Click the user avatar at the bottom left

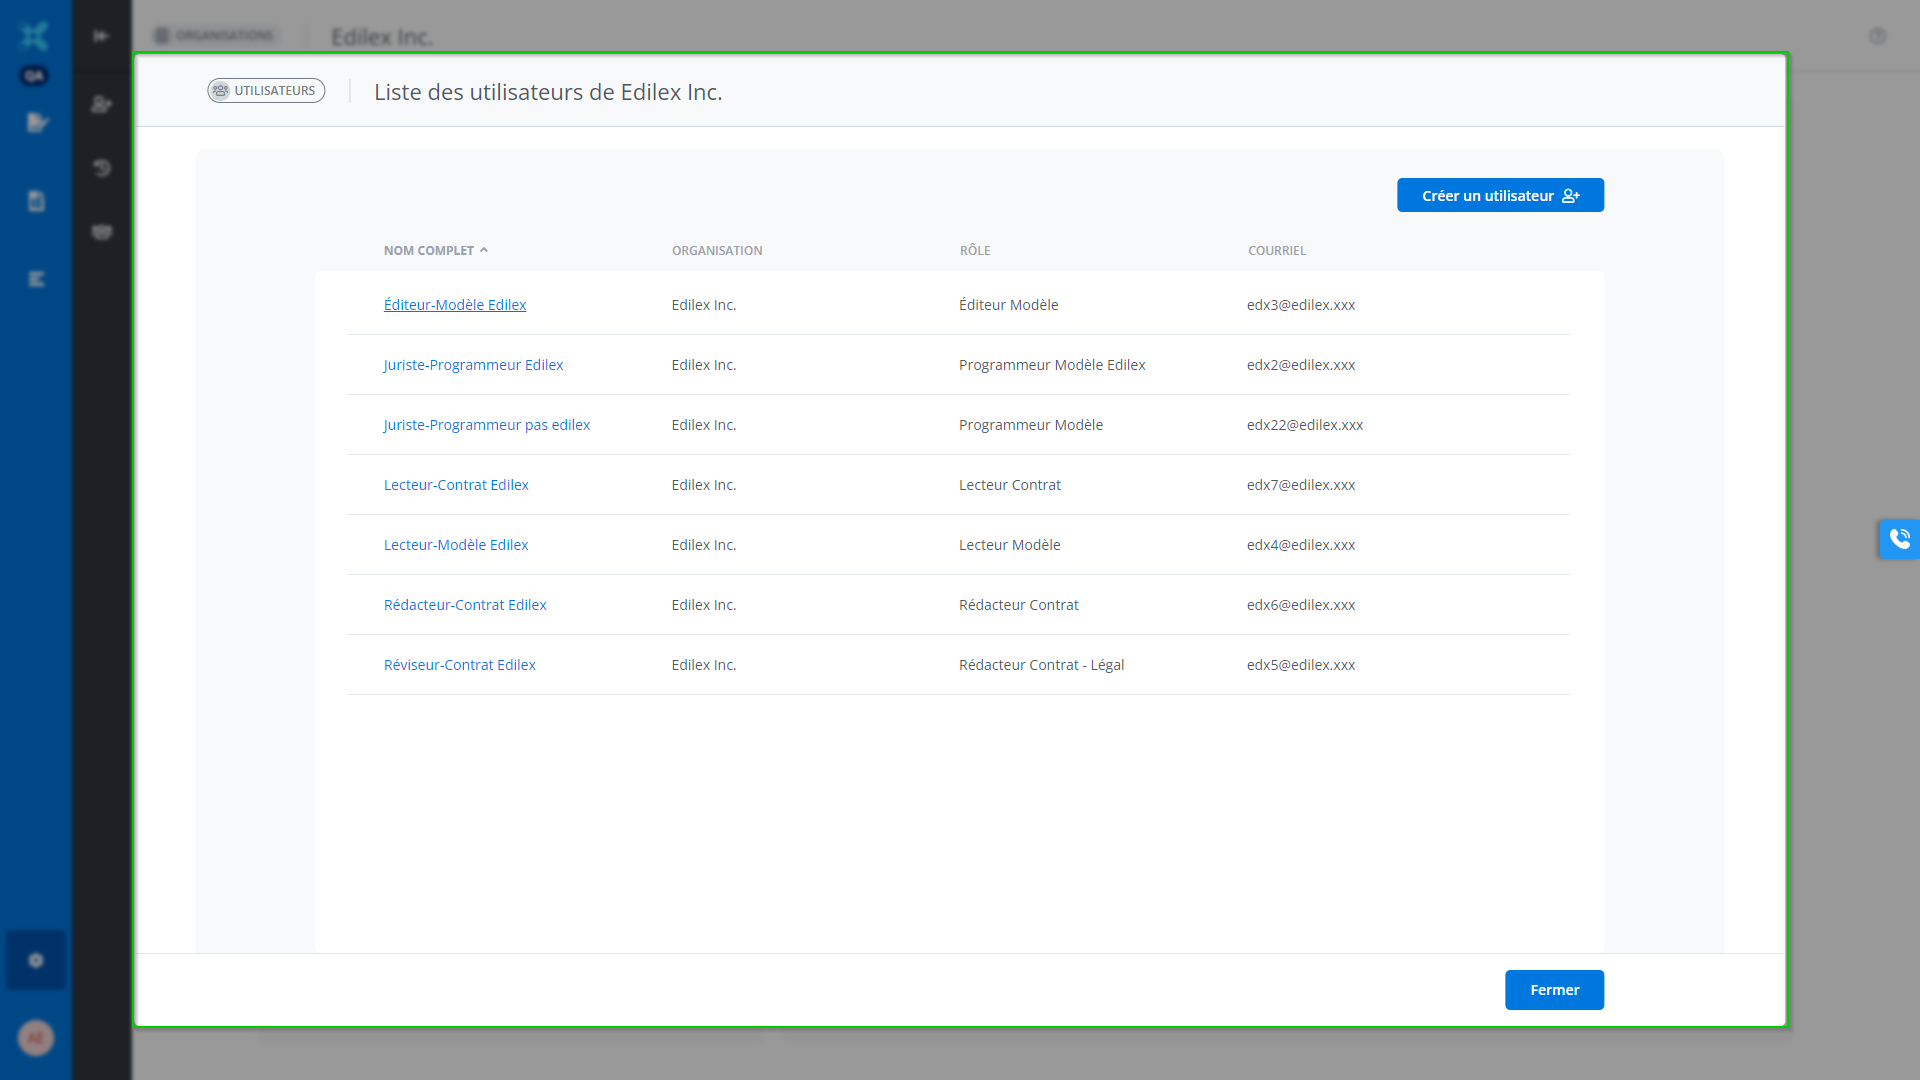coord(36,1038)
